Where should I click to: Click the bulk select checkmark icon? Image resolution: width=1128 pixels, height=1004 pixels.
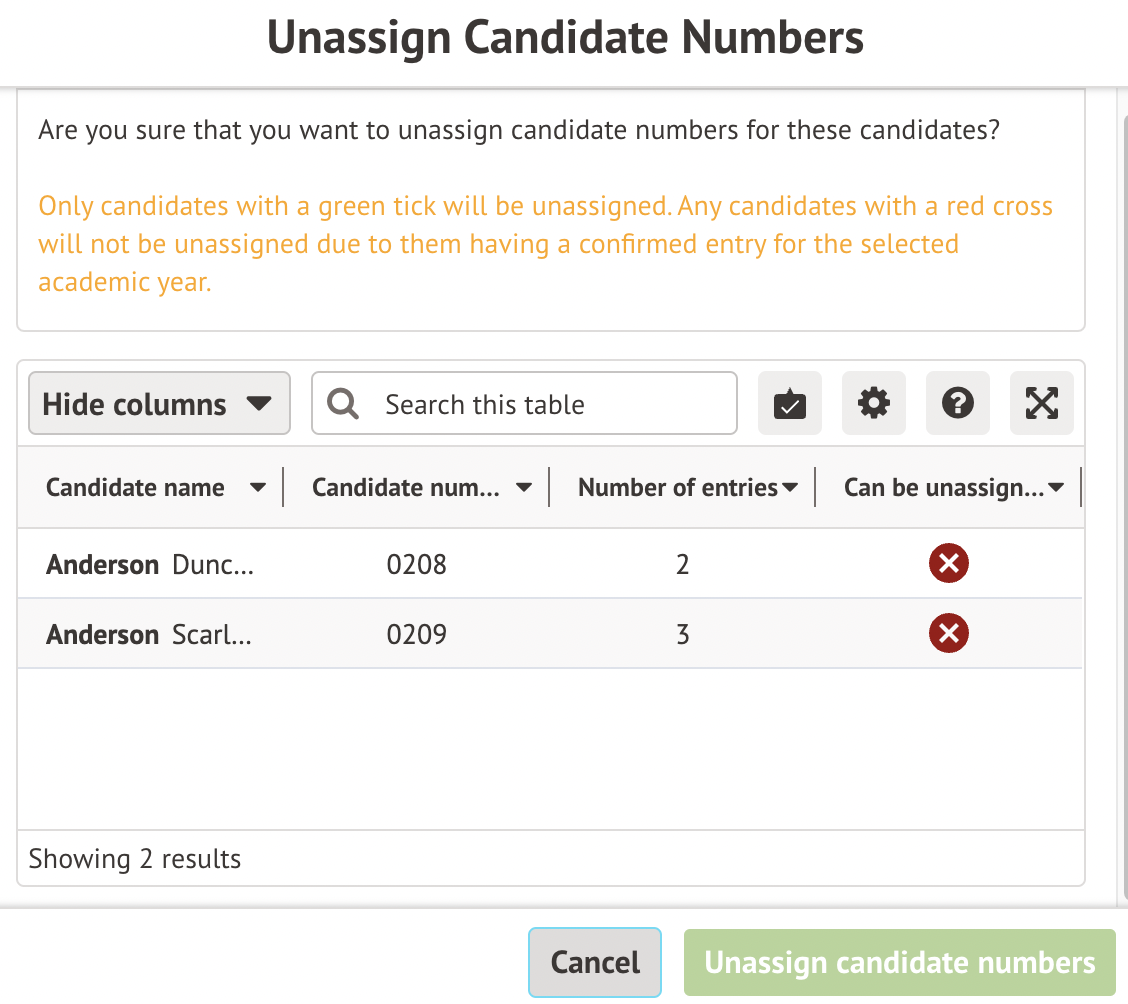(x=789, y=404)
